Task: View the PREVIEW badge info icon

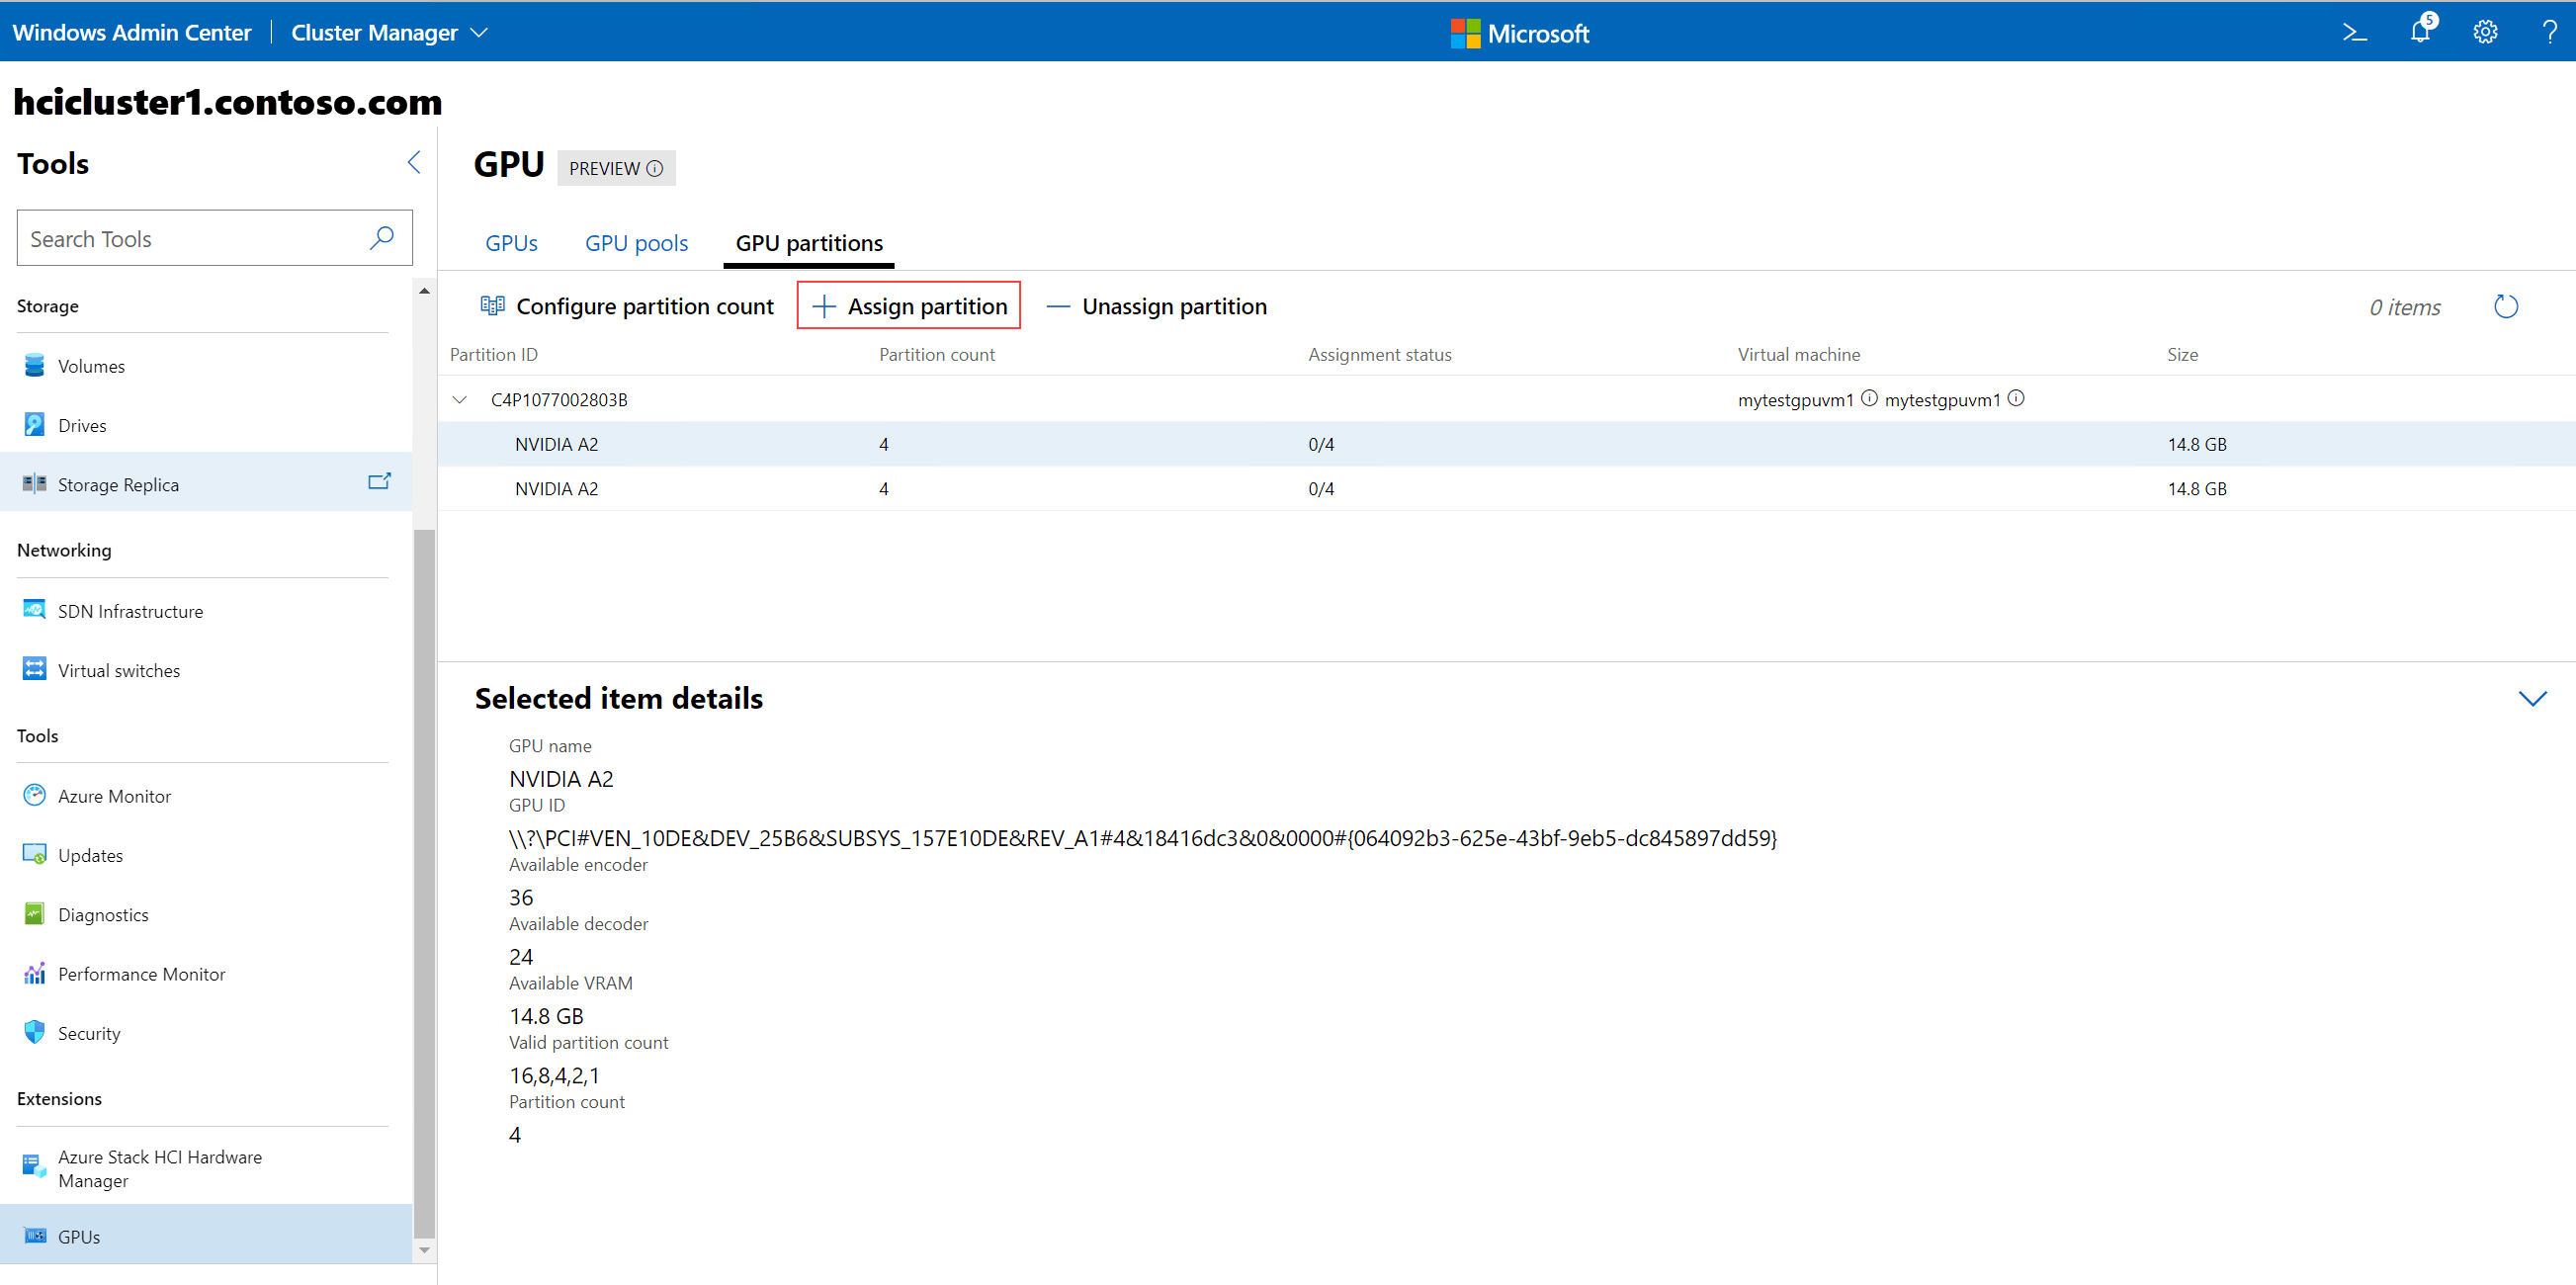Action: click(654, 168)
